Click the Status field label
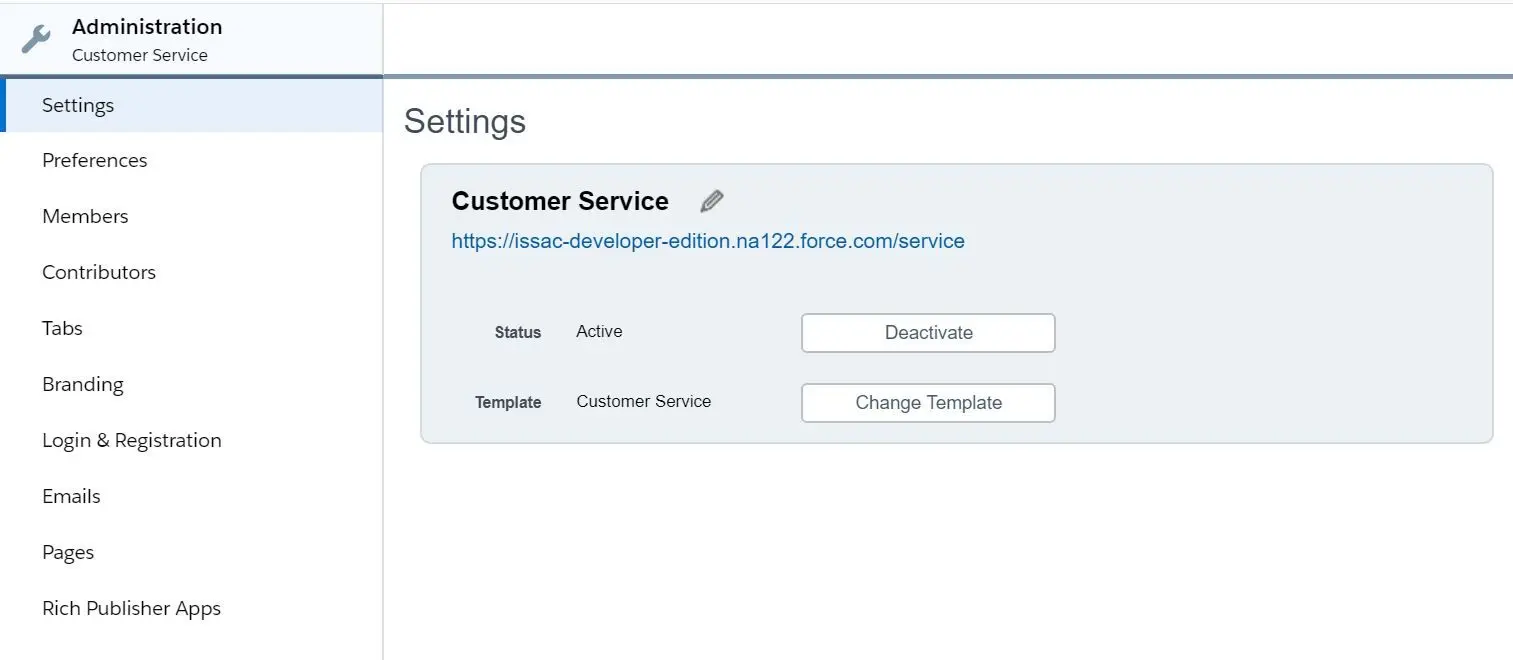1513x660 pixels. click(518, 333)
